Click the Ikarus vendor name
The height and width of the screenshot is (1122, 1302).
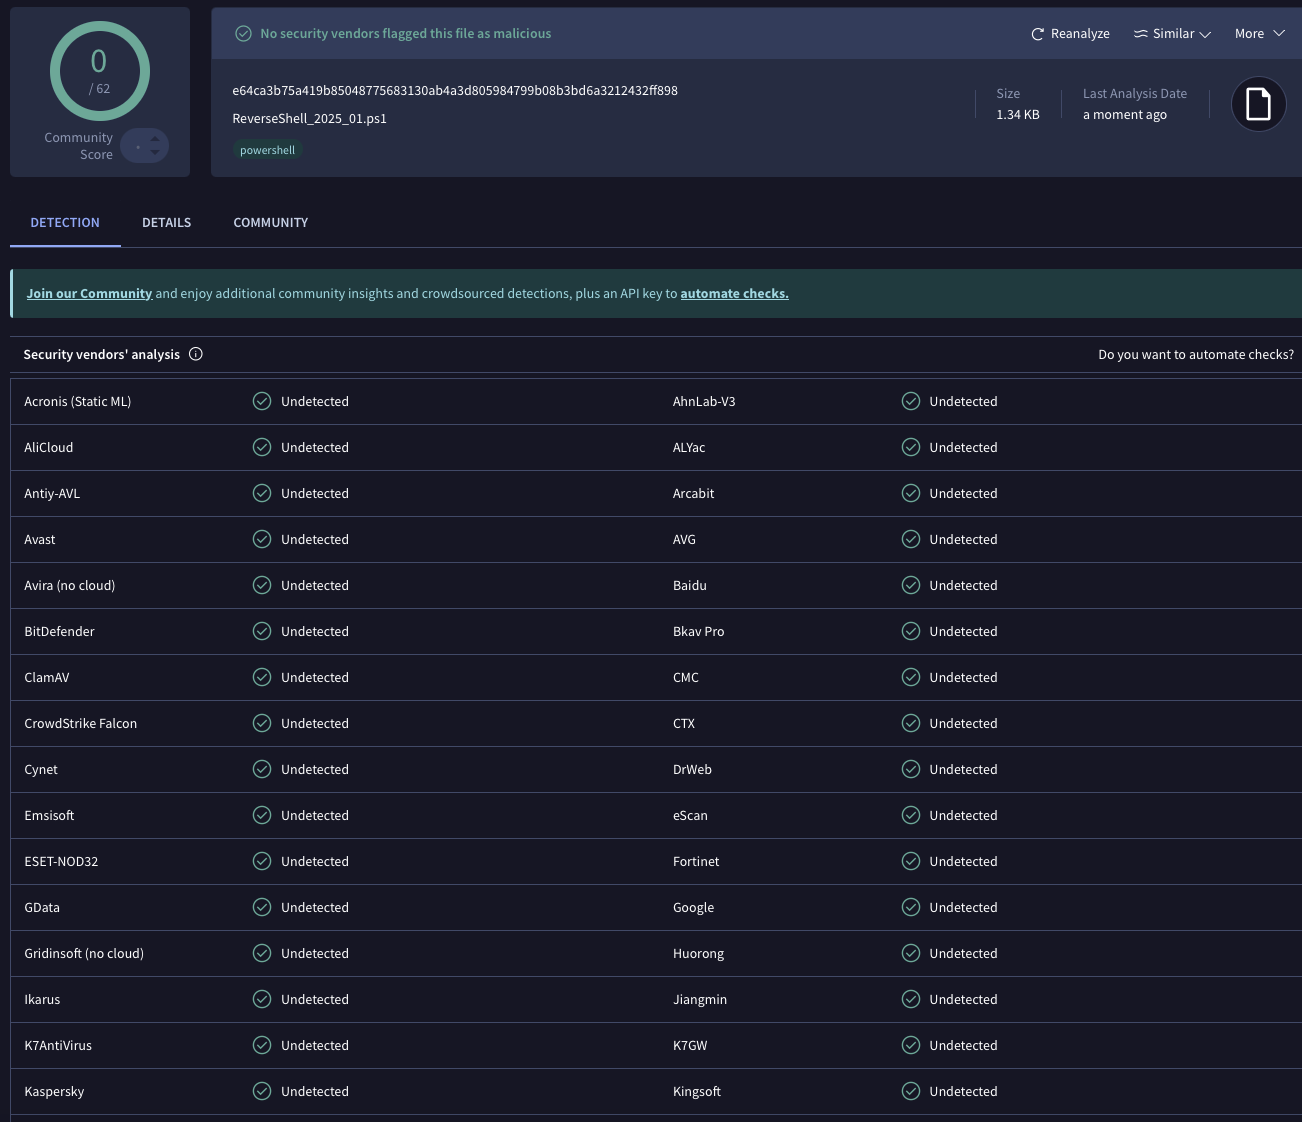tap(42, 1000)
